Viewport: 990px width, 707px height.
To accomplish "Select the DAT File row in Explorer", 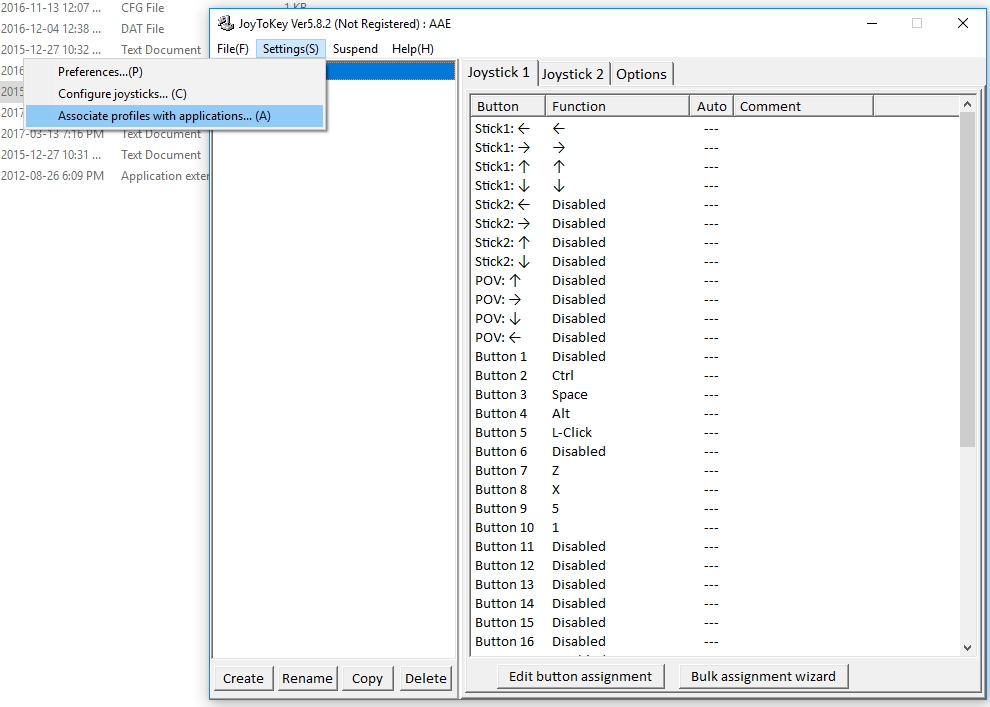I will tap(104, 28).
